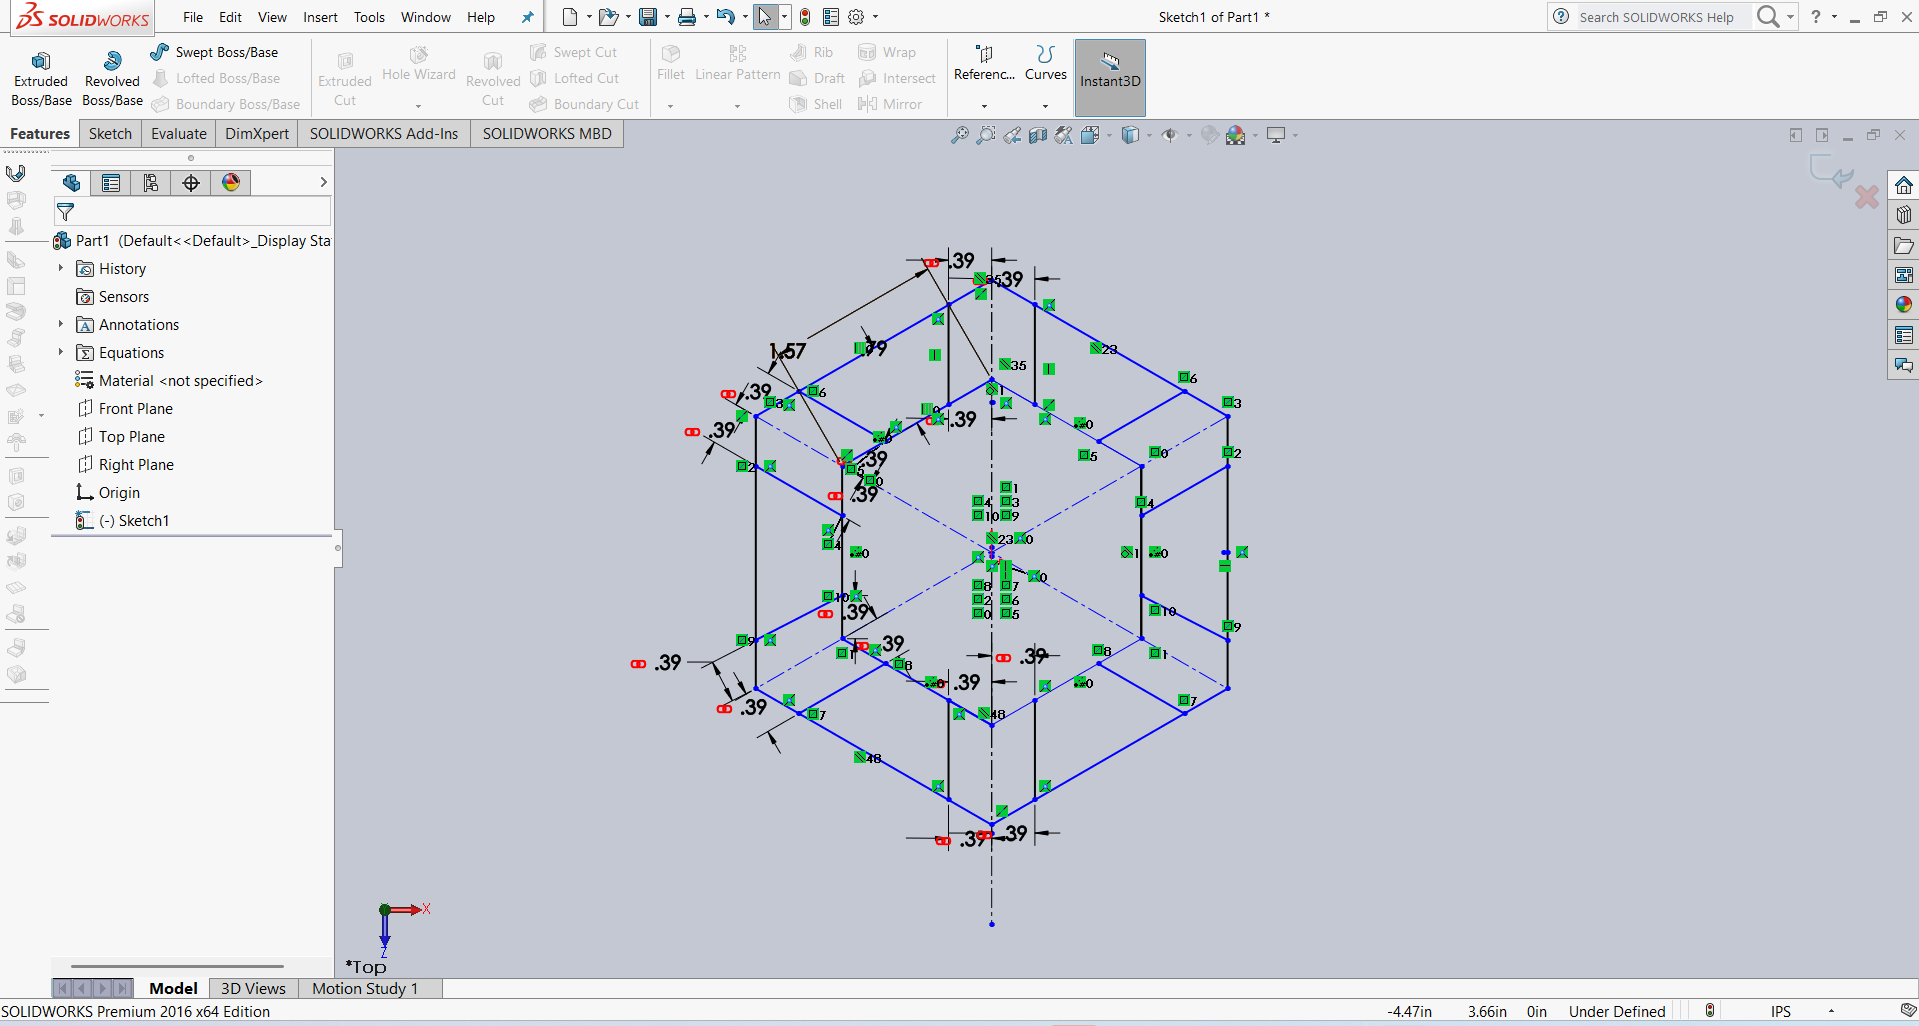The image size is (1919, 1026).
Task: Click the Undo icon
Action: coord(726,17)
